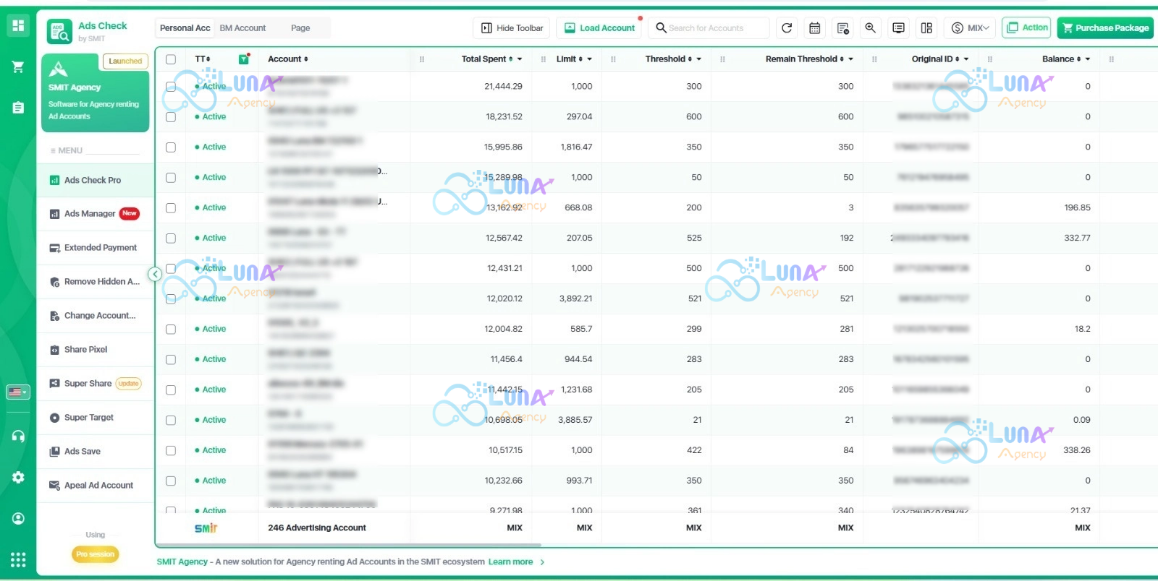The width and height of the screenshot is (1158, 581).
Task: Click the shopping cart icon in left rail
Action: (18, 67)
